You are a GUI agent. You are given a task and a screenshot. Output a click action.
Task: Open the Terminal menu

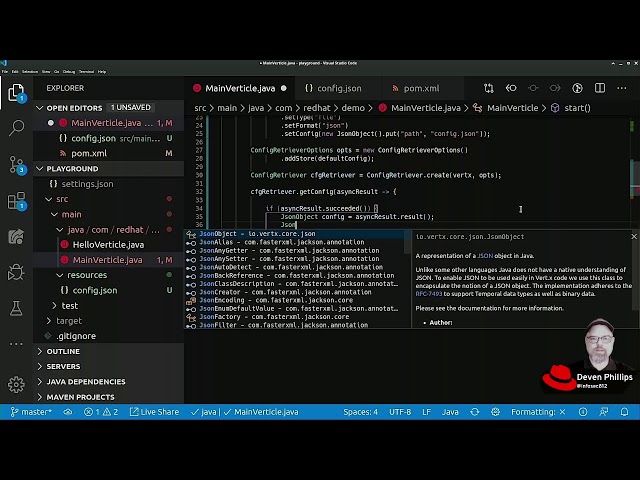coord(86,71)
